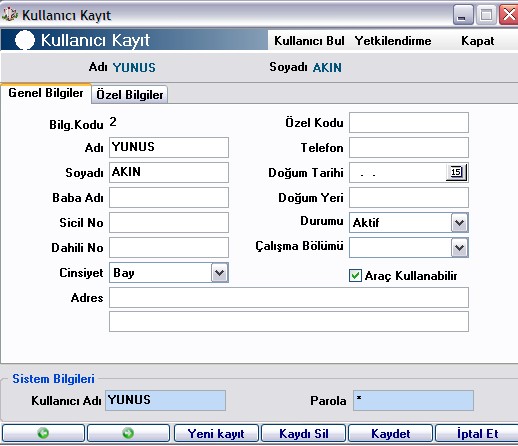Expand the Çalışma Bölümü dropdown
The image size is (518, 446).
pos(460,248)
